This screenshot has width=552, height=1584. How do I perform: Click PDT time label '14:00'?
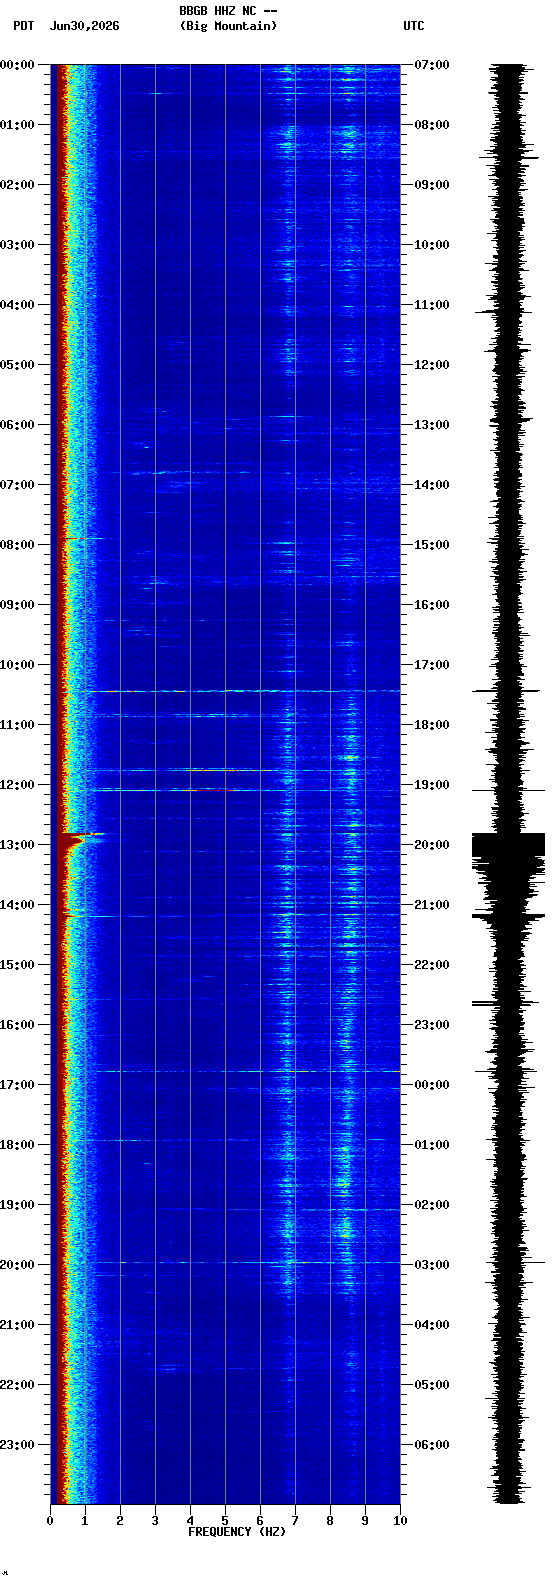click(17, 905)
